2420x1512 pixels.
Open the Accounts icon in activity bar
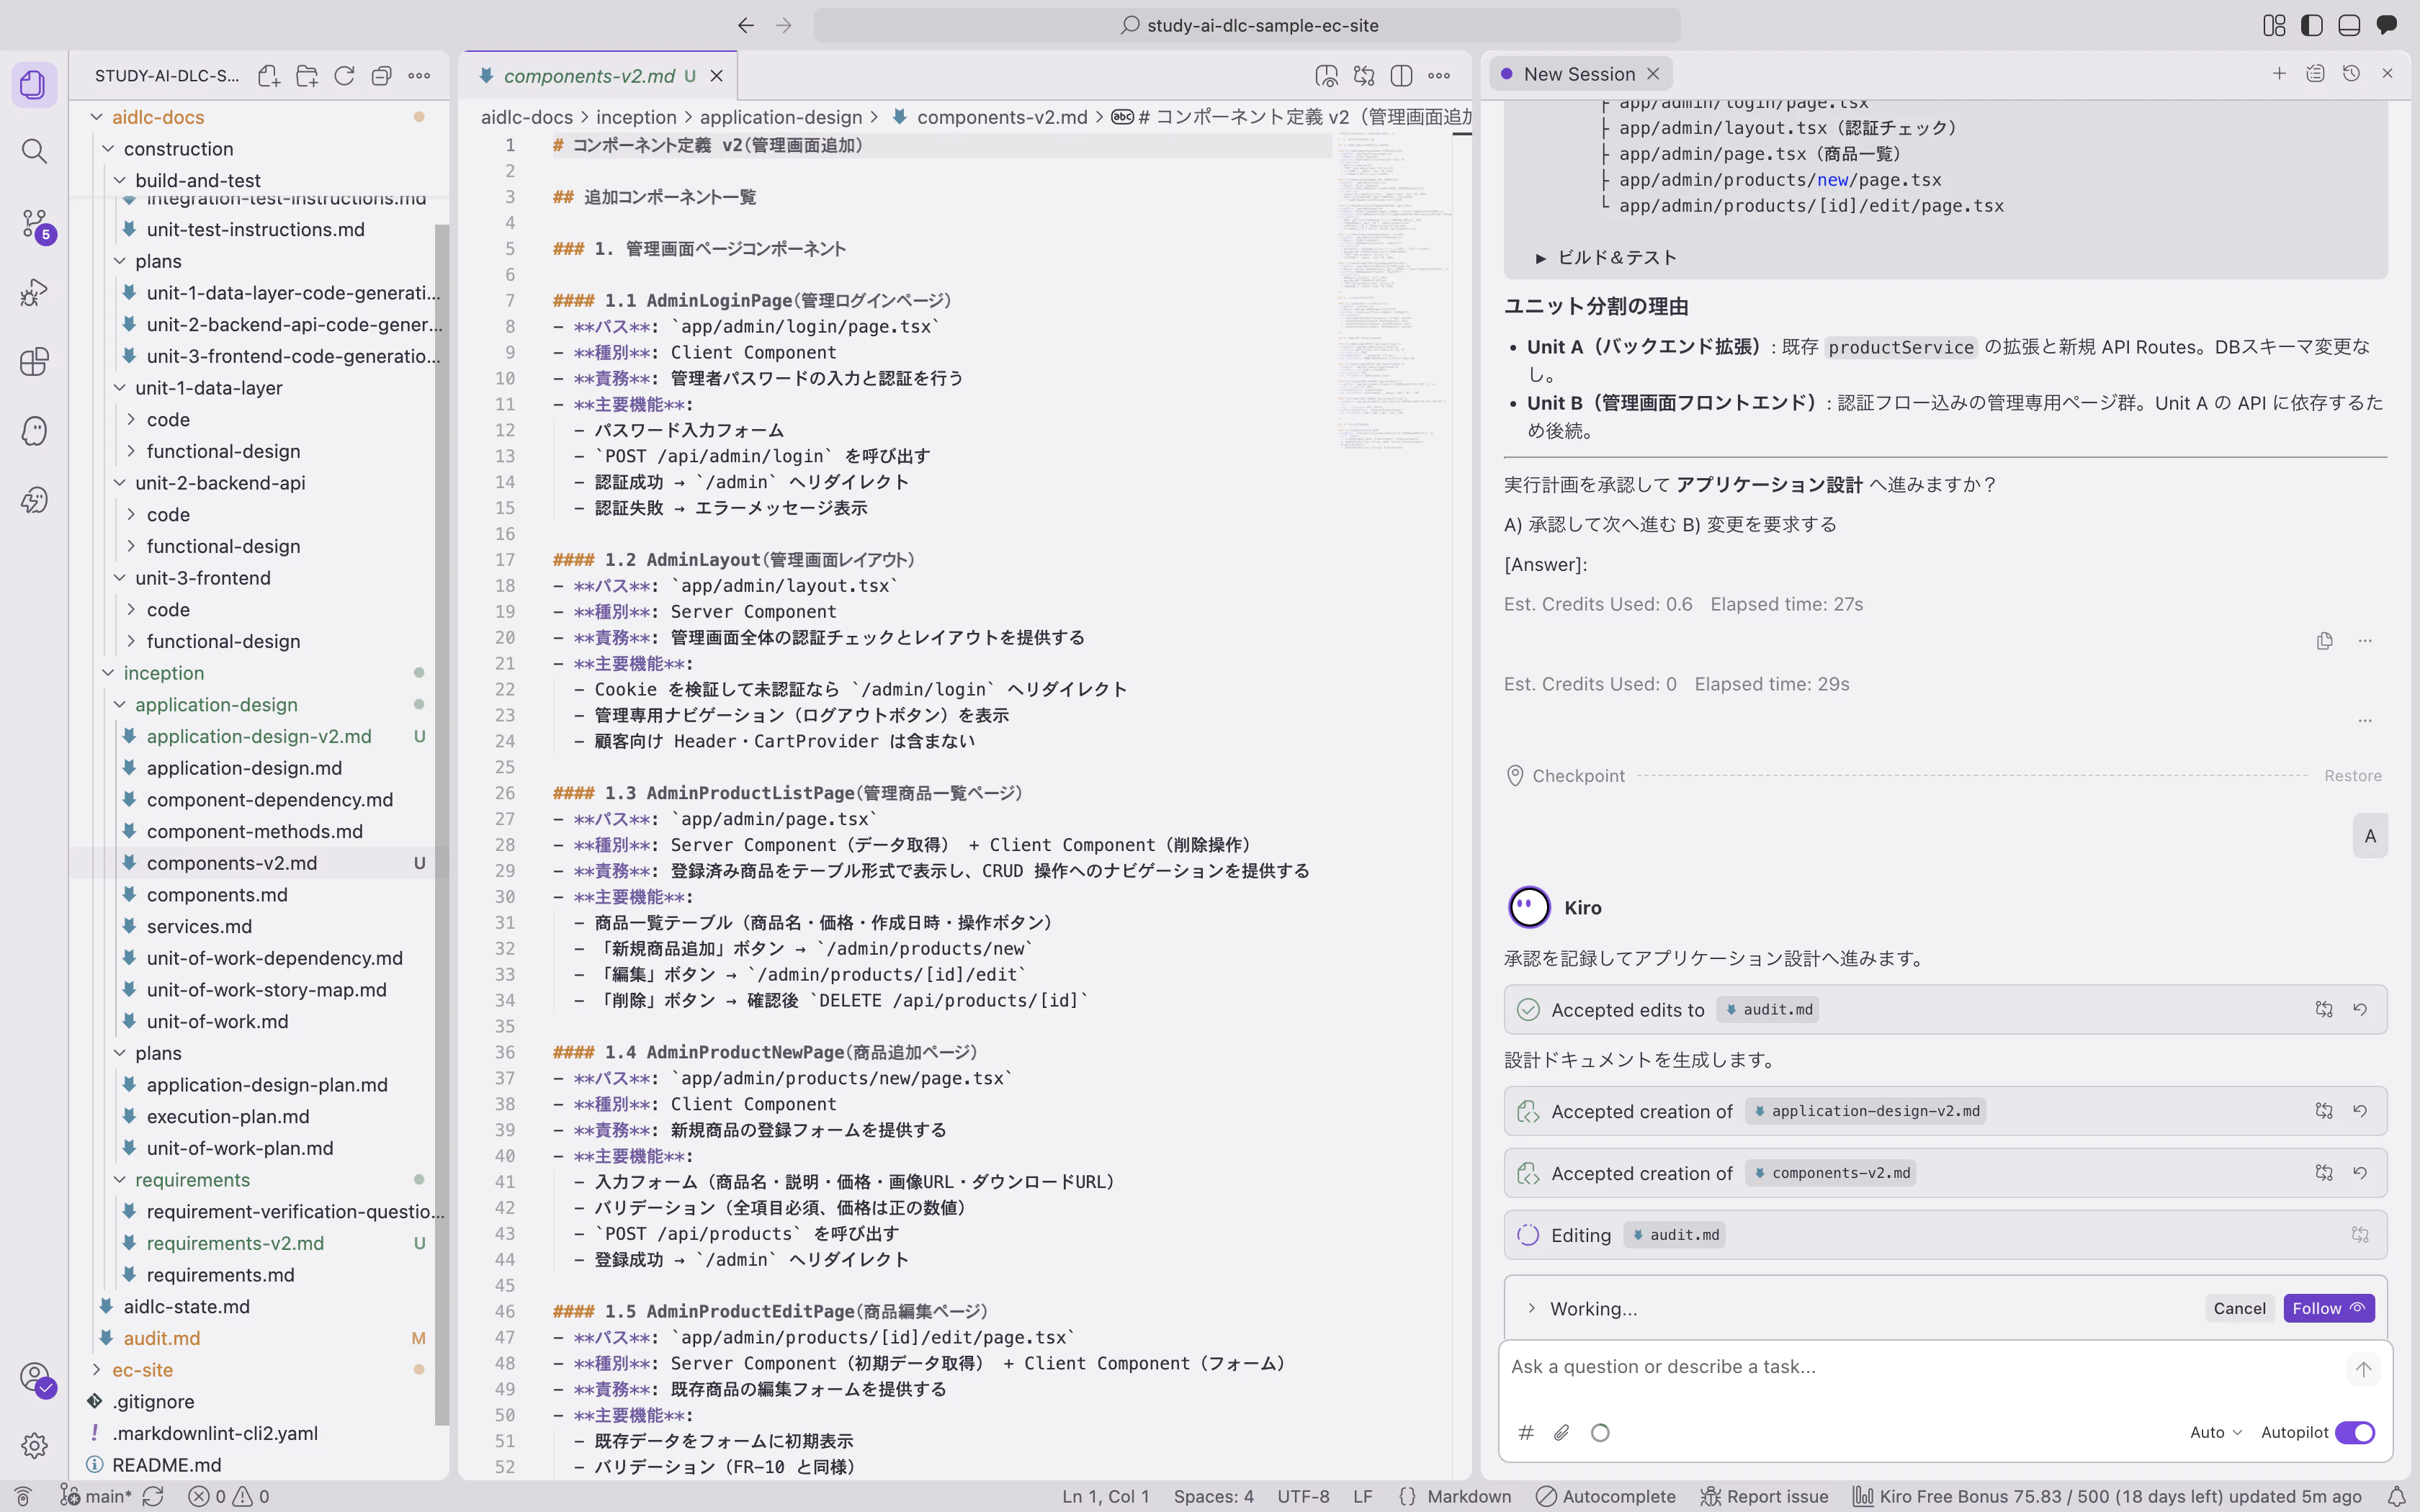35,1378
